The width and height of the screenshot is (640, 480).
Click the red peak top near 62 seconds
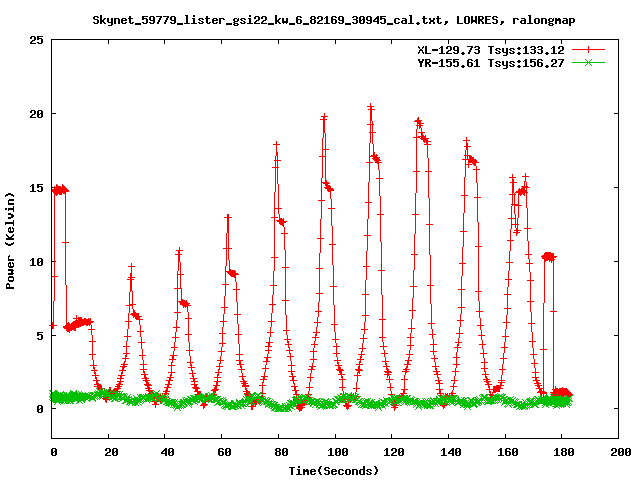[x=228, y=217]
